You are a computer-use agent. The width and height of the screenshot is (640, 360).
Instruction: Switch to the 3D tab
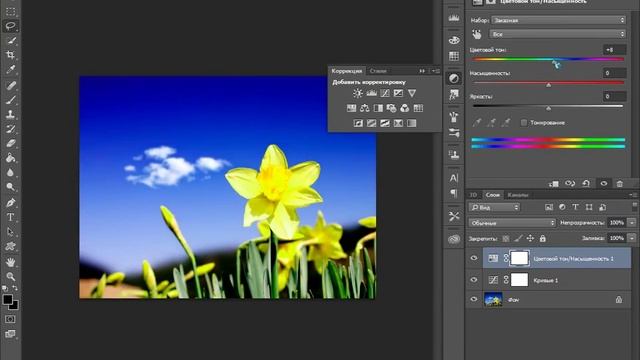473,195
